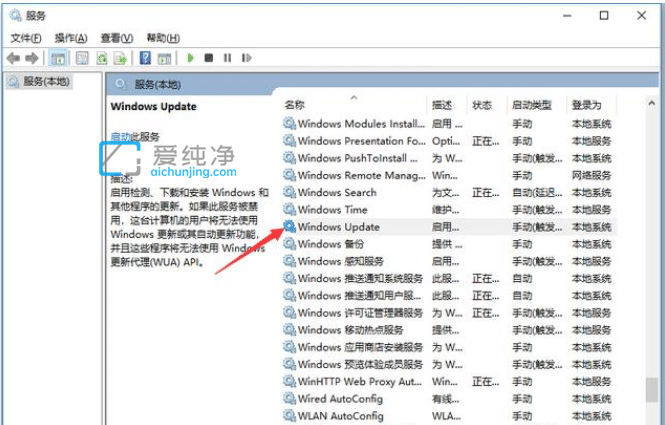
Task: Click the Refresh toolbar icon
Action: [x=101, y=58]
